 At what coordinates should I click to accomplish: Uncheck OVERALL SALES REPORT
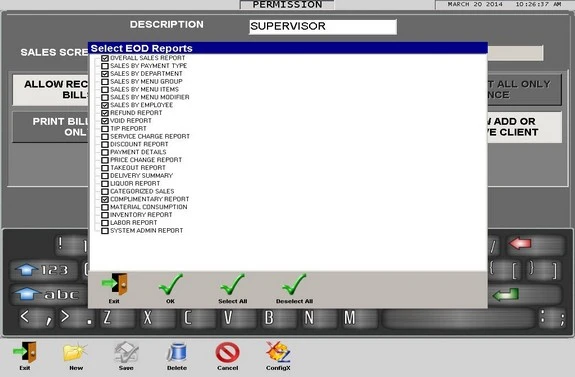[x=105, y=58]
